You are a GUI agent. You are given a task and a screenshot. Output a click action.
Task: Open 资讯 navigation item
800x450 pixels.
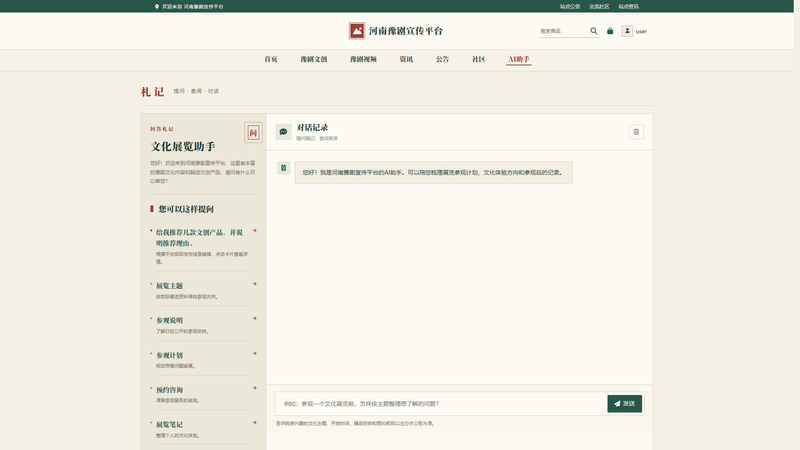pyautogui.click(x=406, y=59)
